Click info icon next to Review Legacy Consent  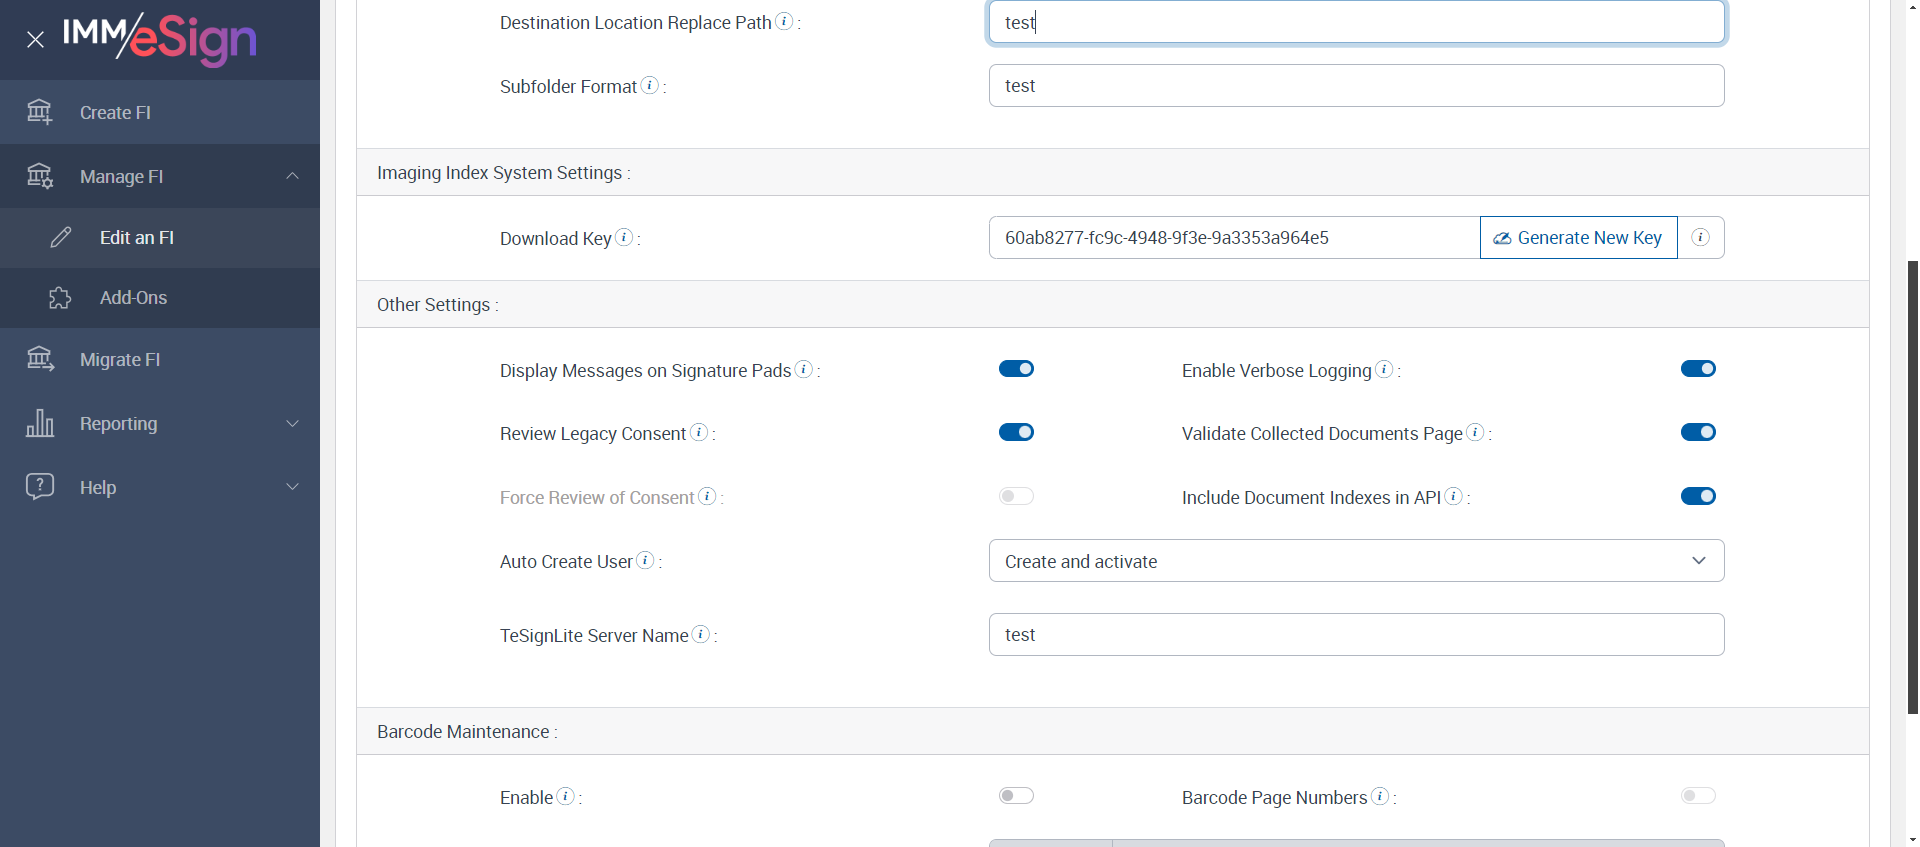(x=699, y=432)
